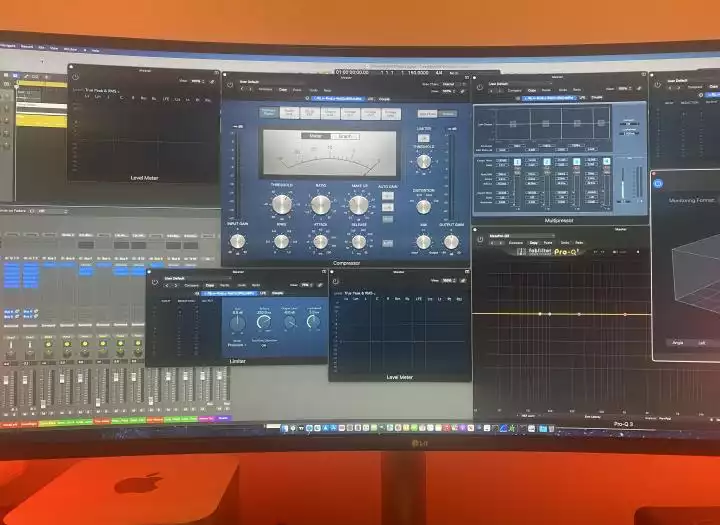Select the Studio VCA compressor circuit type
720x525 pixels.
(x=290, y=113)
